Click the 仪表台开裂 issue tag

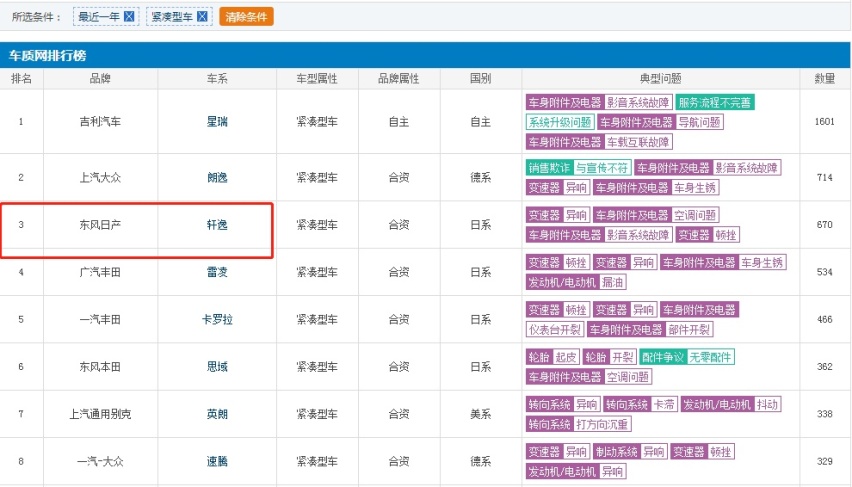point(555,329)
